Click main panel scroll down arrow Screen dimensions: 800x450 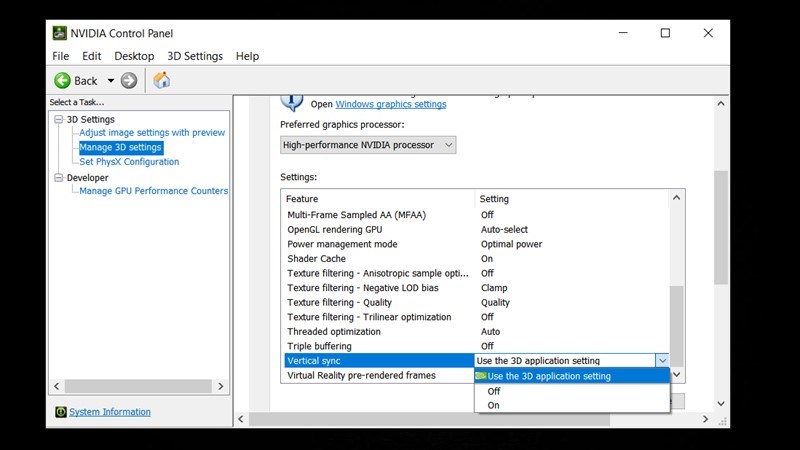[x=721, y=404]
